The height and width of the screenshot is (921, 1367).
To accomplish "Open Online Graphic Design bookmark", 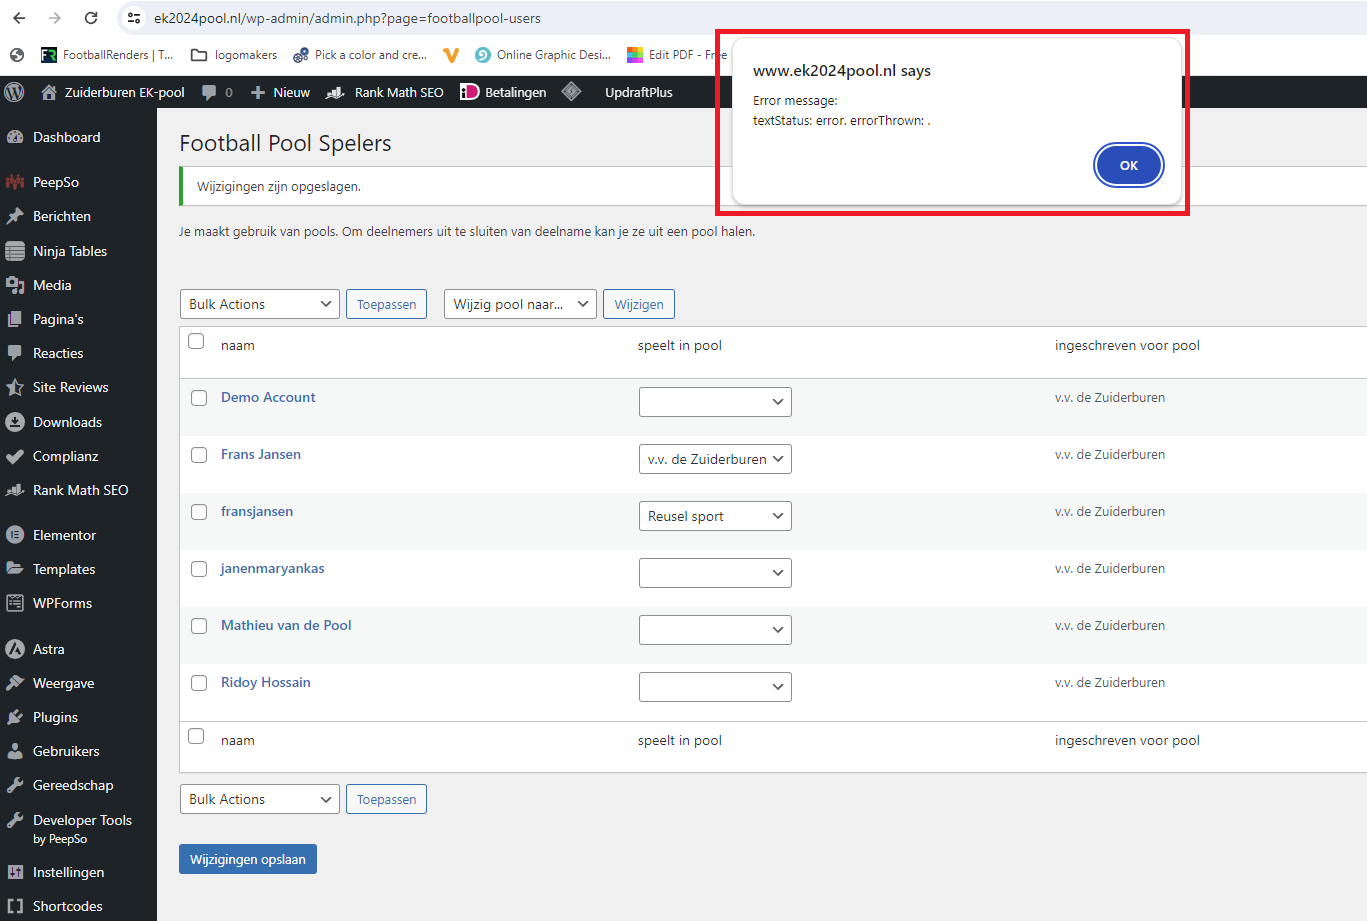I will point(543,55).
